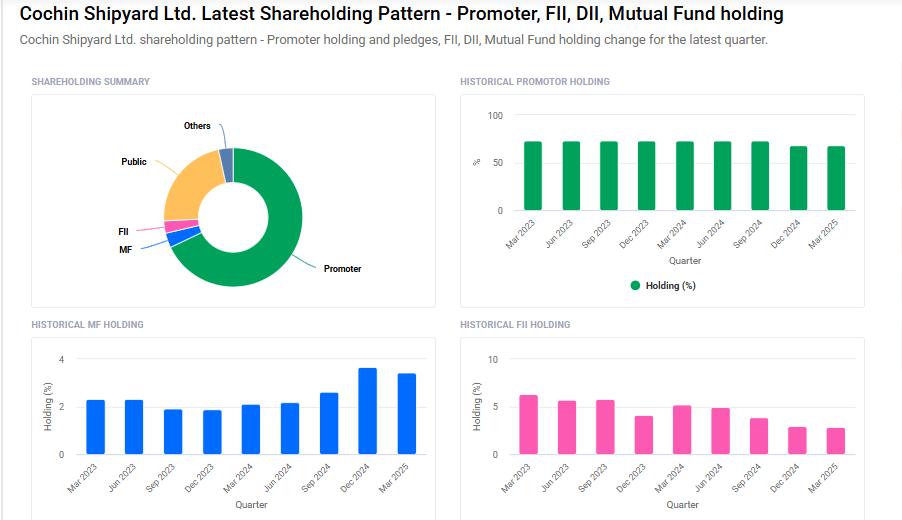
Task: Click the pink FII donut segment
Action: pos(181,226)
